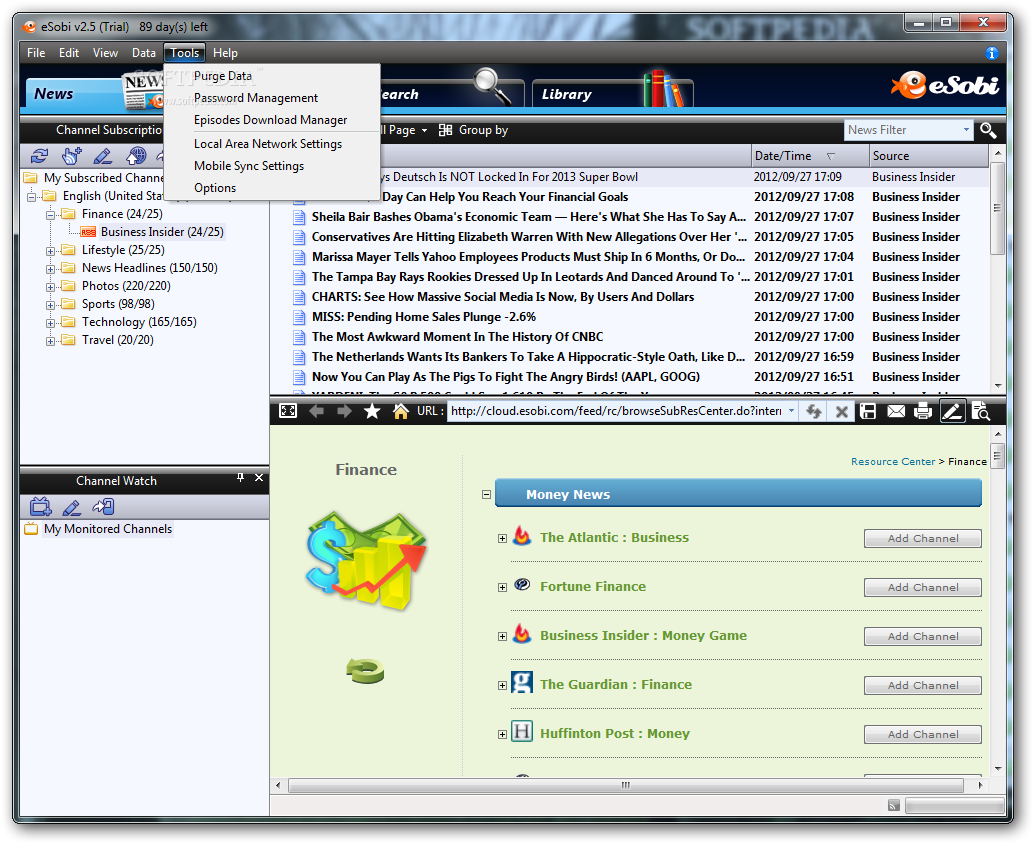Image resolution: width=1034 pixels, height=844 pixels.
Task: Collapse the Finance folder in tree
Action: [x=50, y=215]
